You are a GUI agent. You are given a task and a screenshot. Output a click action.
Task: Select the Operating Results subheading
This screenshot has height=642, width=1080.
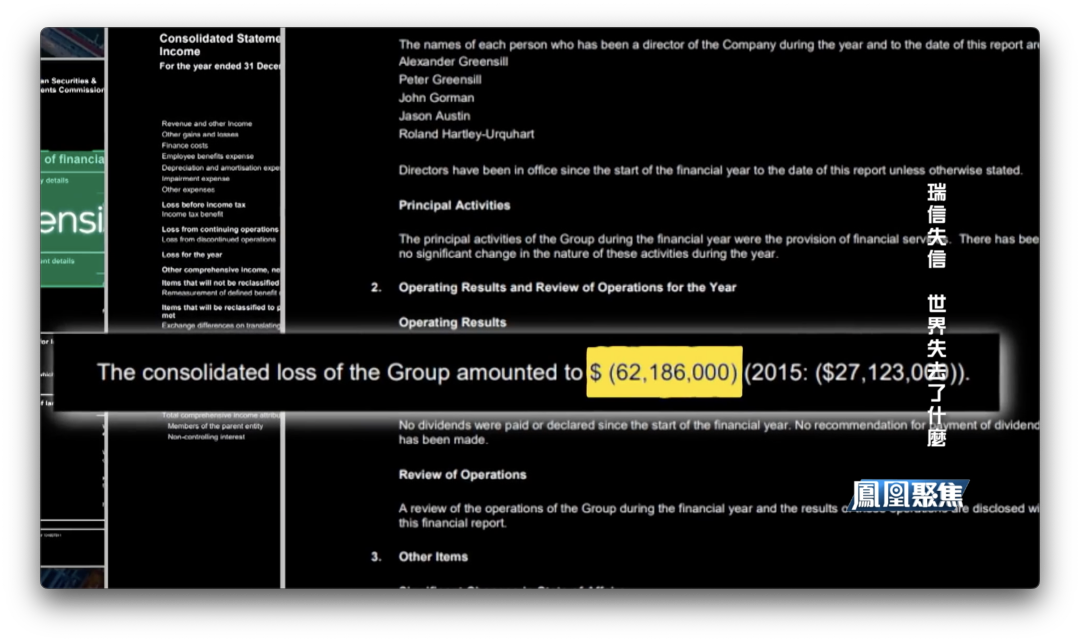453,322
